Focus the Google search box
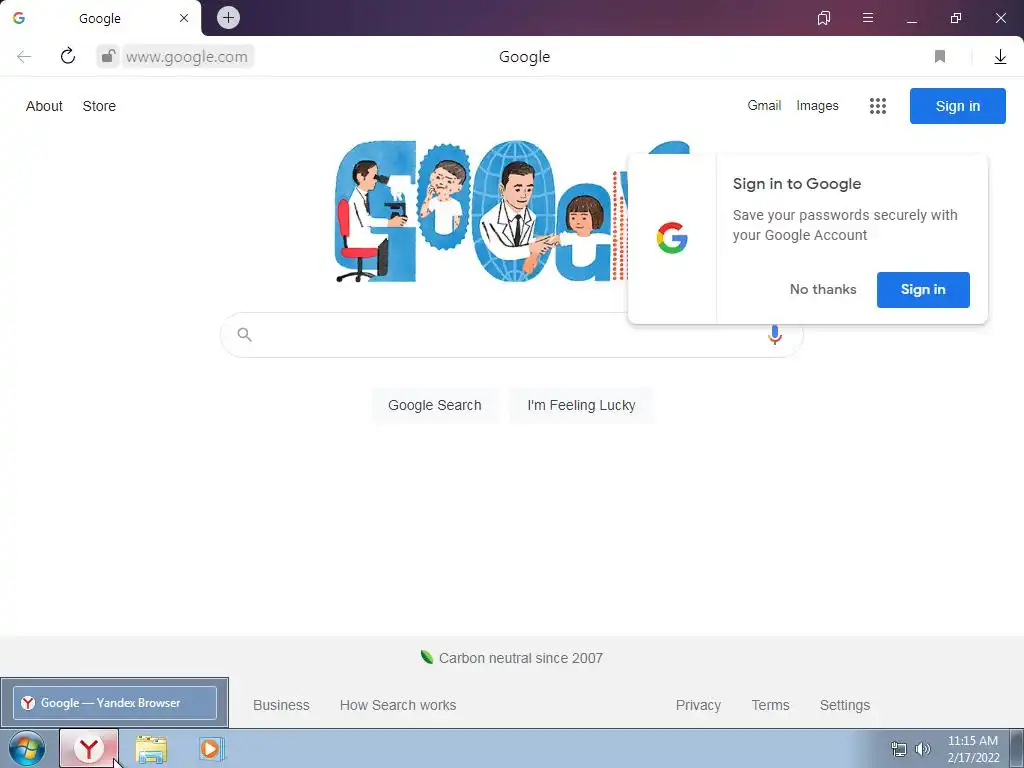Screen dimensions: 1024x768 coord(509,335)
